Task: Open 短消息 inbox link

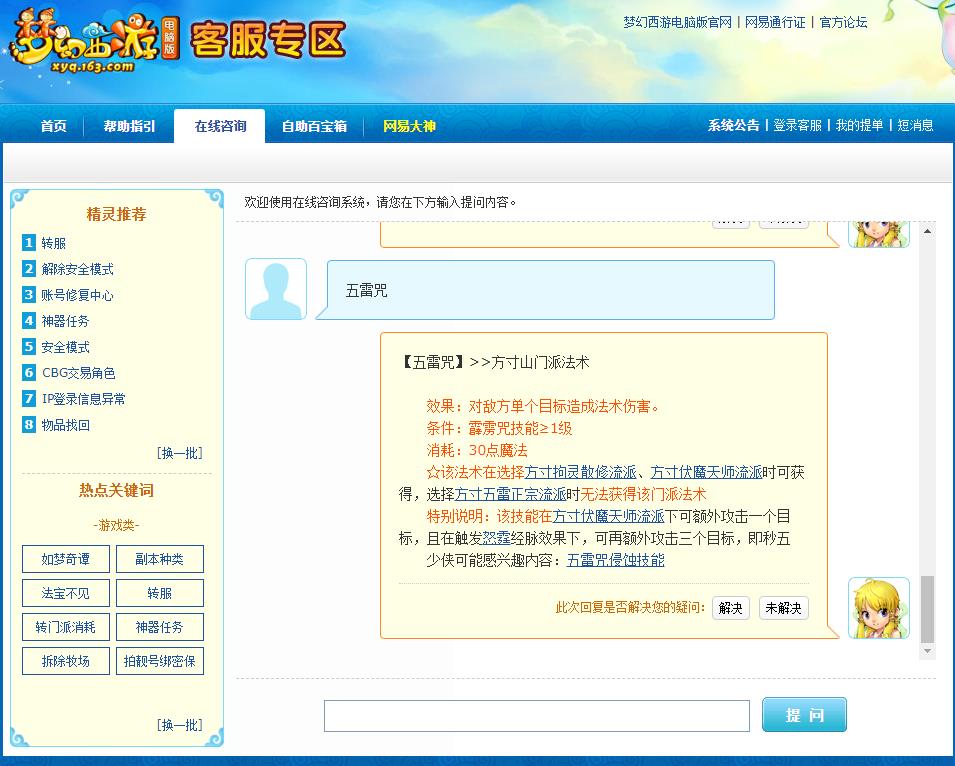Action: [x=915, y=125]
